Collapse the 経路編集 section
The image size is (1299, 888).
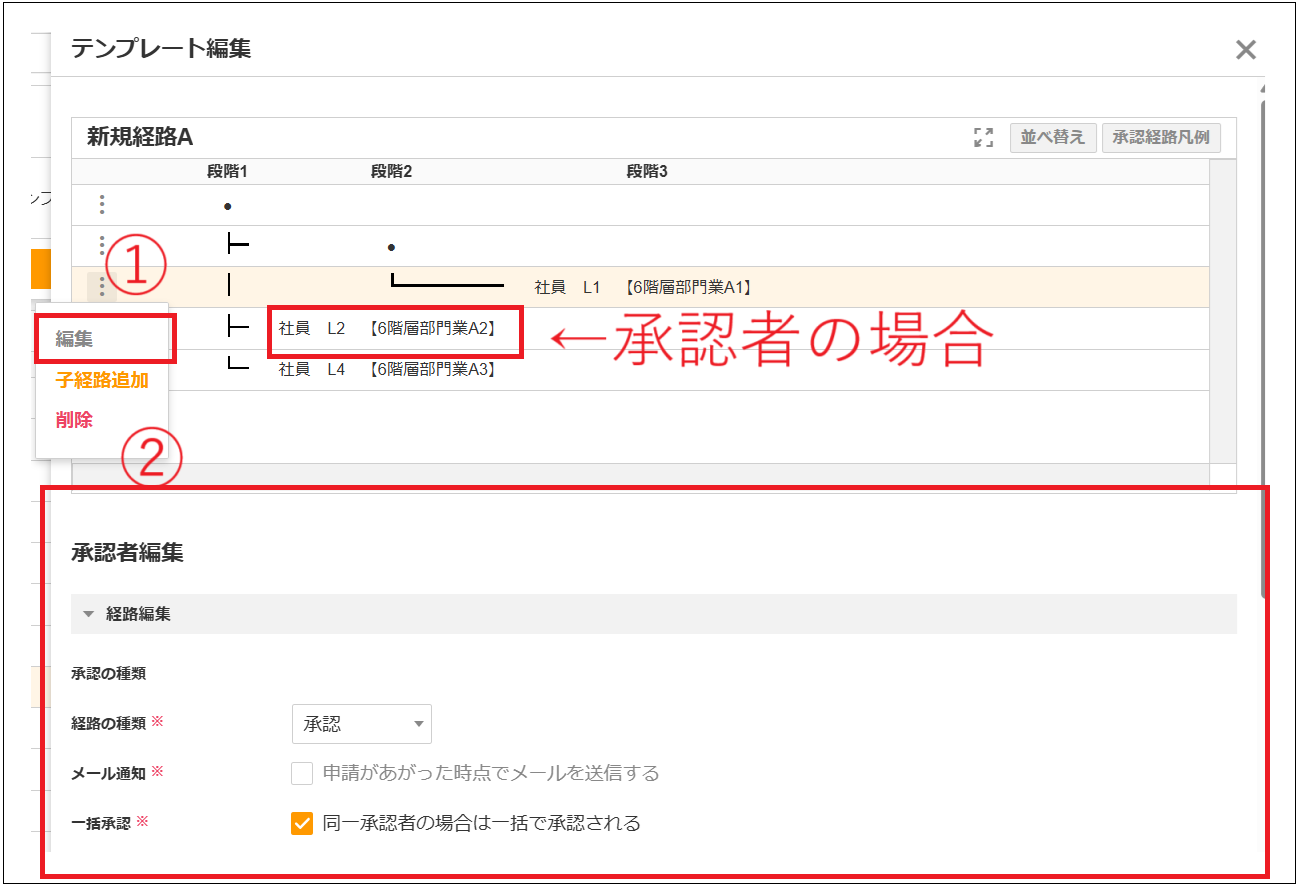tap(89, 614)
